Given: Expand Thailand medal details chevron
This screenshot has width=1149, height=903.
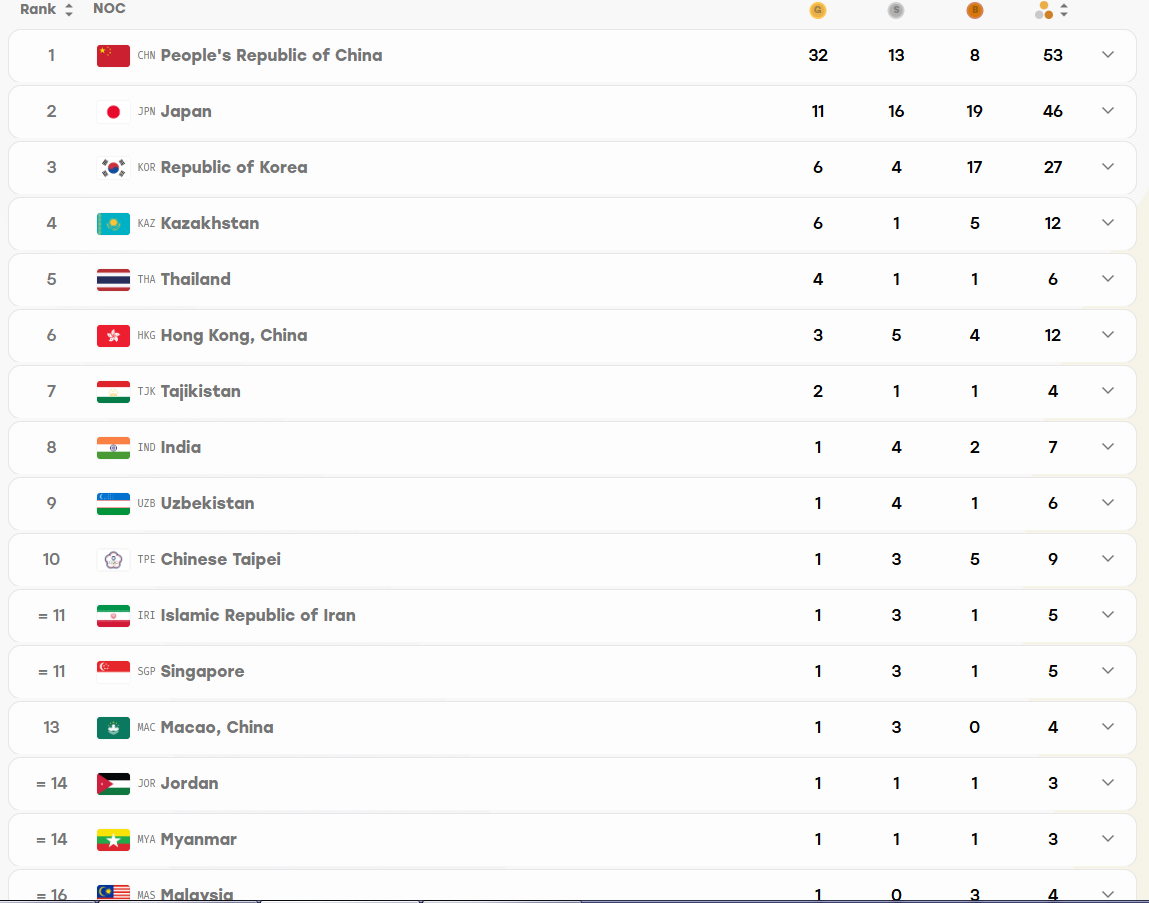Looking at the screenshot, I should click(x=1107, y=279).
